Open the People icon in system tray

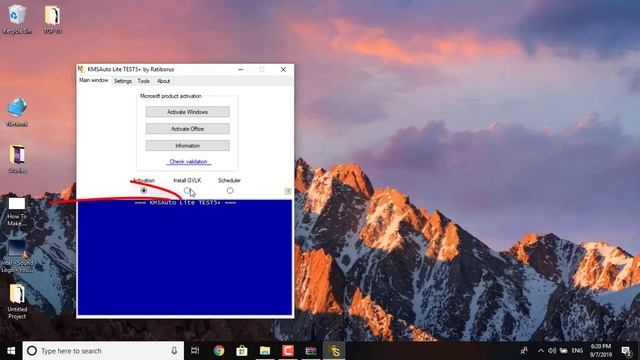point(524,351)
